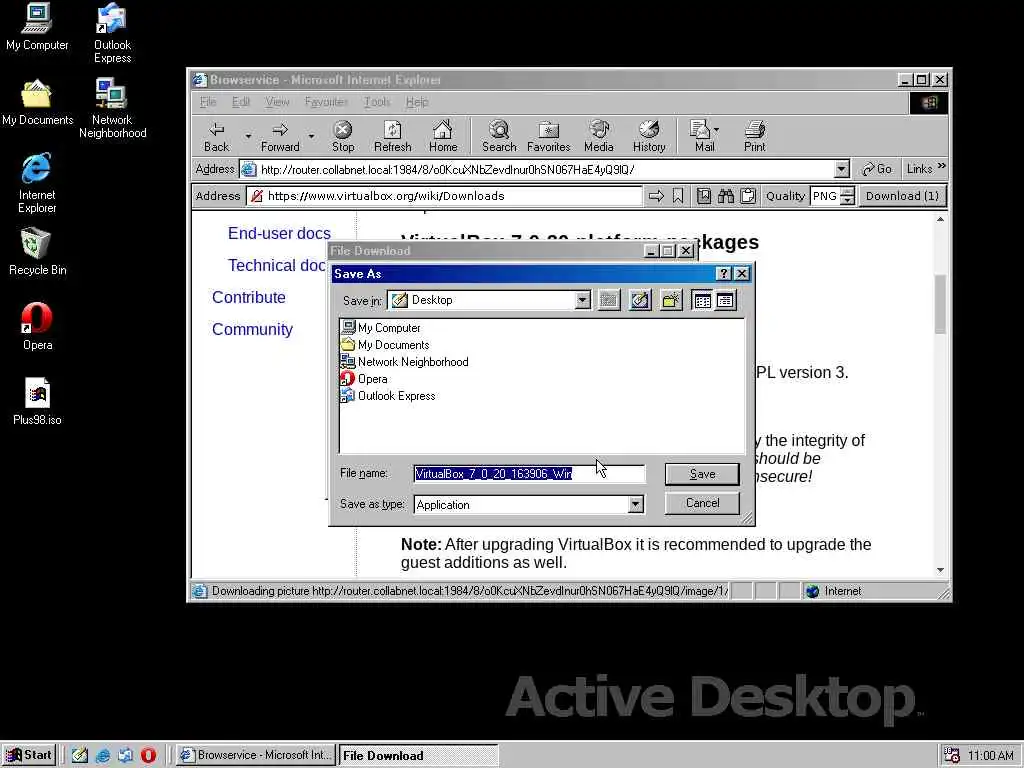Image resolution: width=1024 pixels, height=768 pixels.
Task: Expand the Save in Desktop dropdown
Action: (x=583, y=300)
